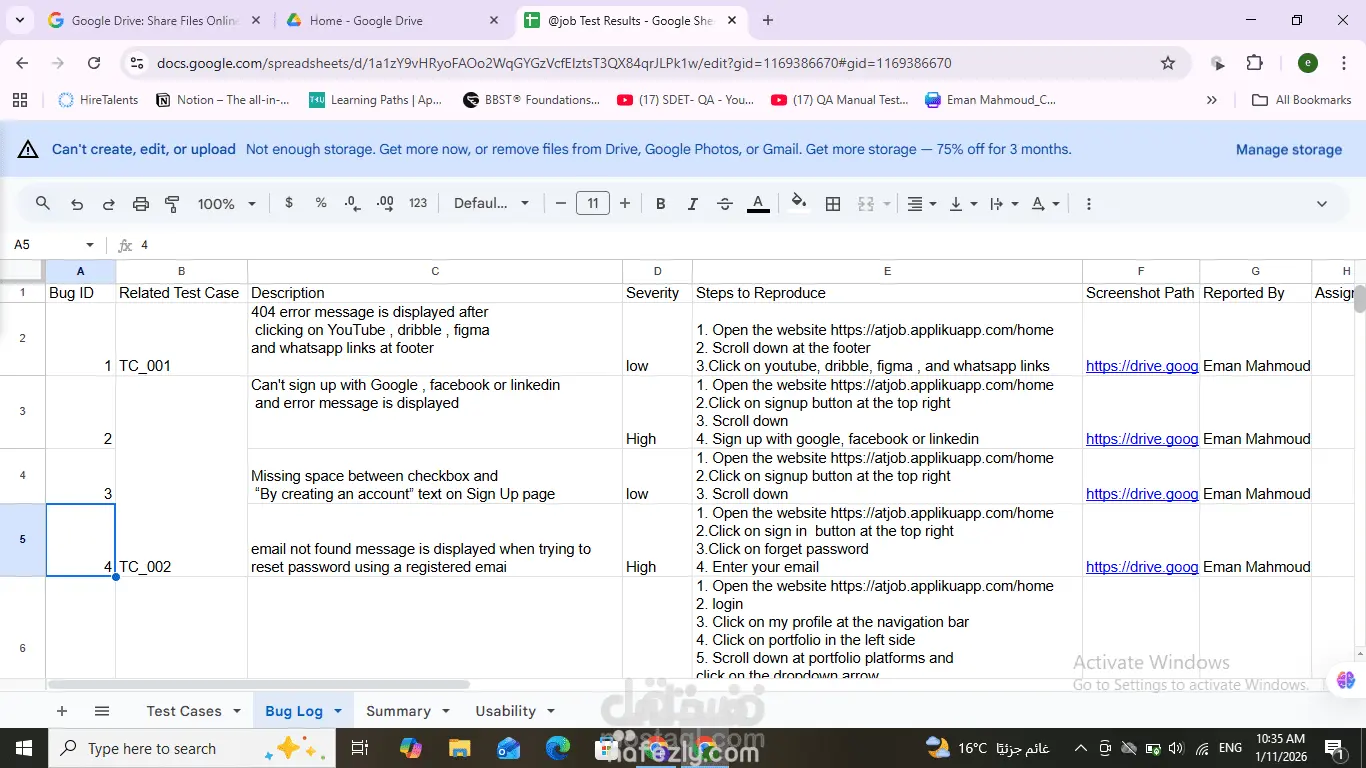Add a new sheet with the plus icon
This screenshot has width=1366, height=768.
(x=62, y=711)
